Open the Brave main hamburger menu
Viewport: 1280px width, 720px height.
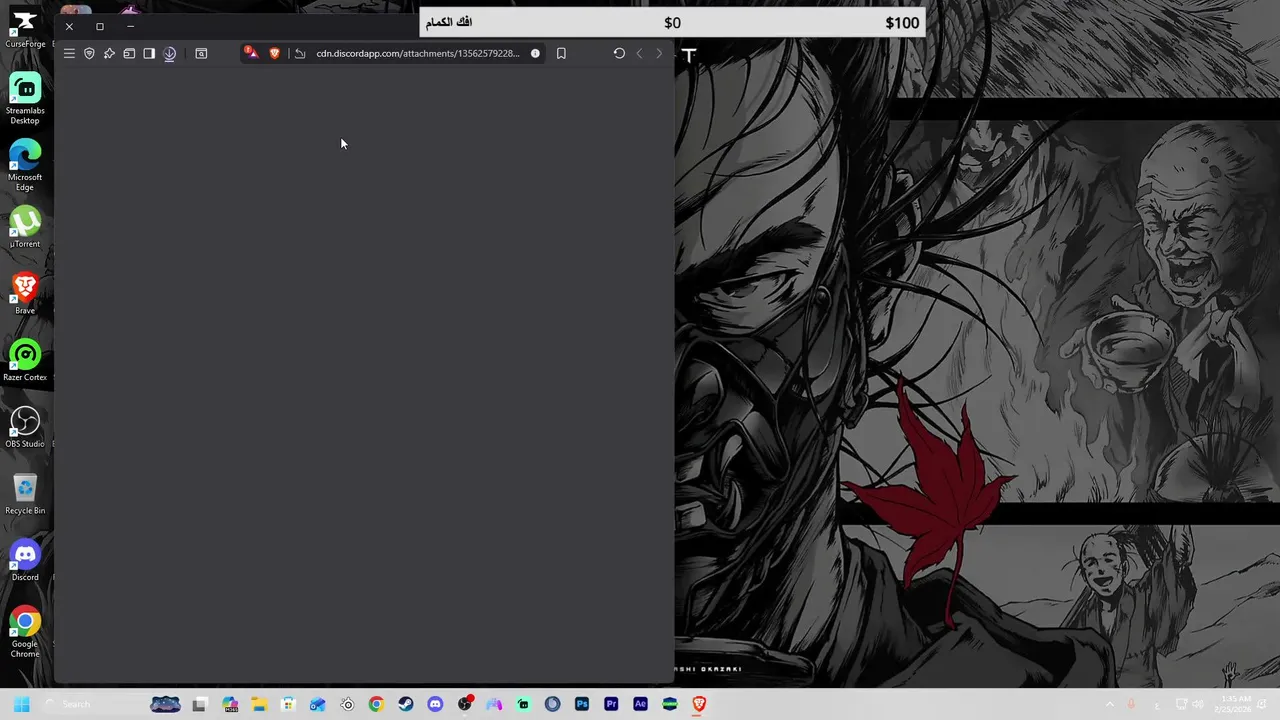69,53
